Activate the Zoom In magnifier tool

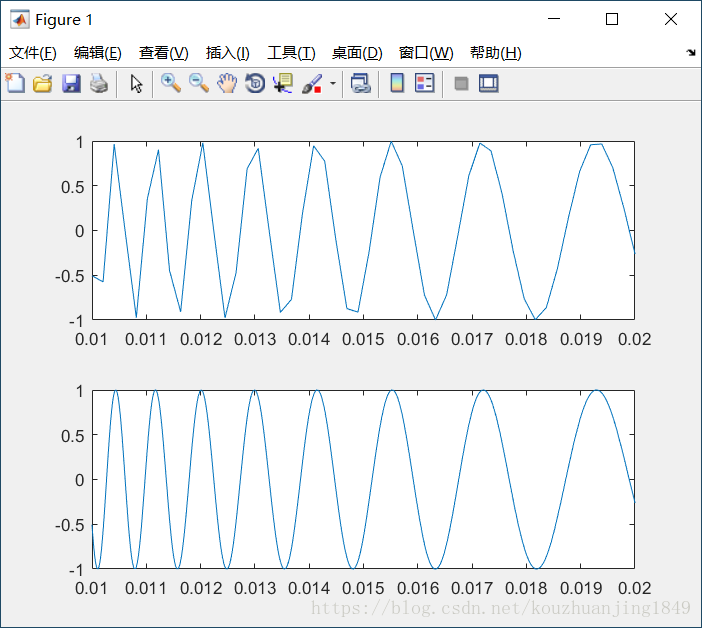pyautogui.click(x=171, y=84)
